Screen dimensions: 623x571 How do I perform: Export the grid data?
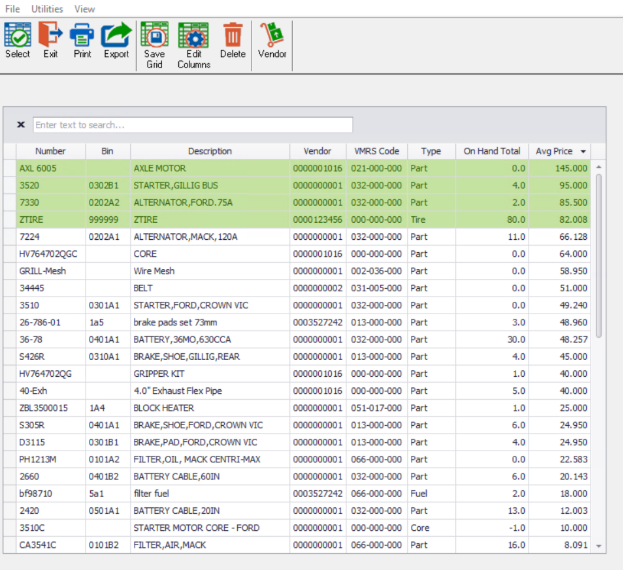point(116,40)
